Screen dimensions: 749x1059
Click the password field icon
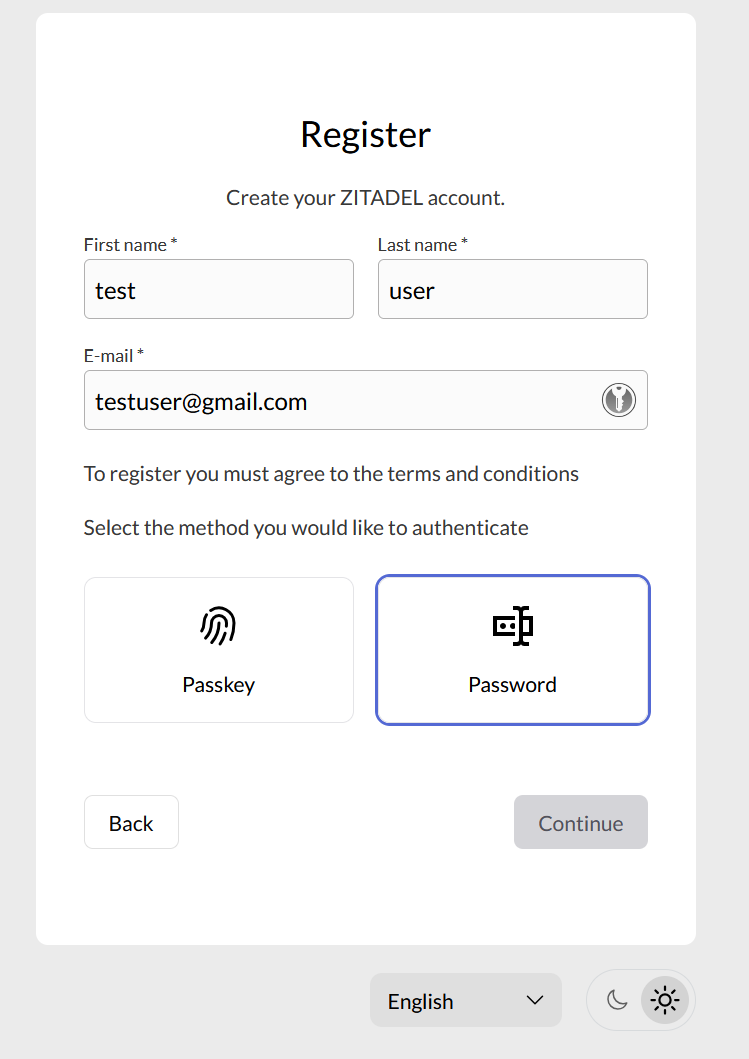tap(513, 626)
